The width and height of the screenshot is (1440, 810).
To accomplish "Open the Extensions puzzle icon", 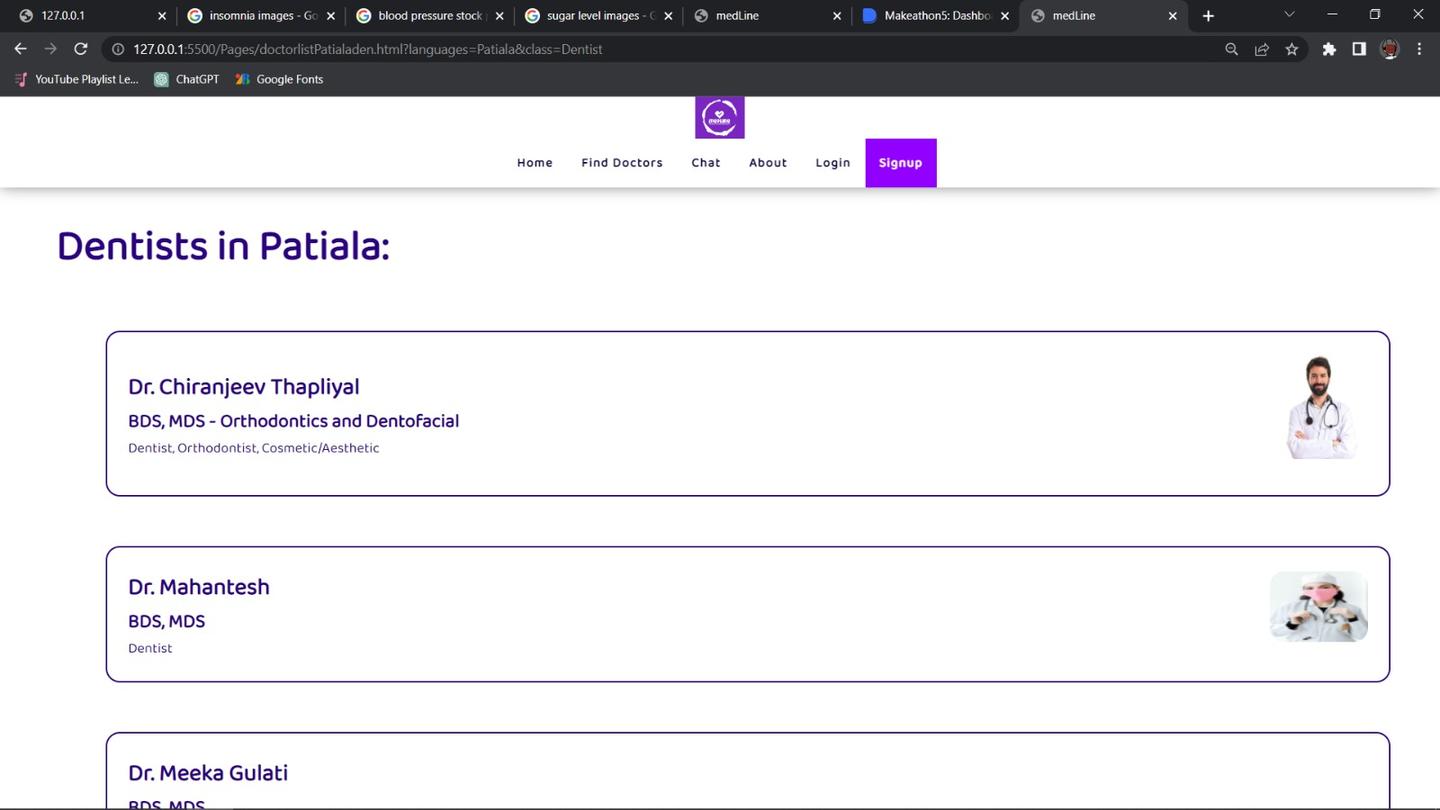I will [x=1329, y=49].
